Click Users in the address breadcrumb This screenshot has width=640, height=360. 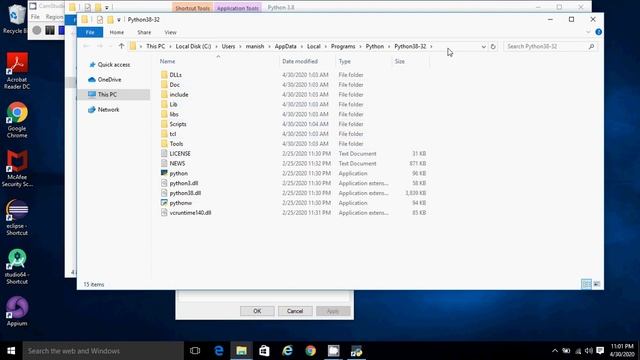pyautogui.click(x=228, y=47)
